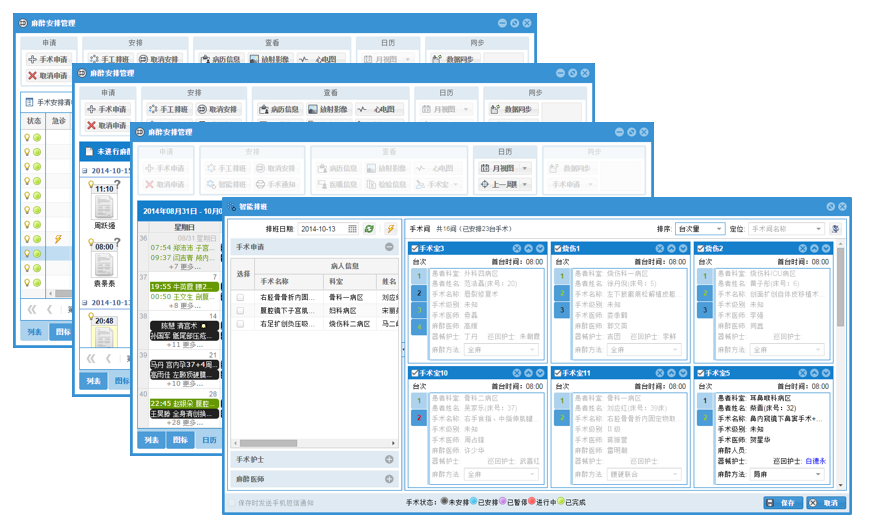Open 麻醉方法 dropdown in 手术室5 card

tap(788, 475)
